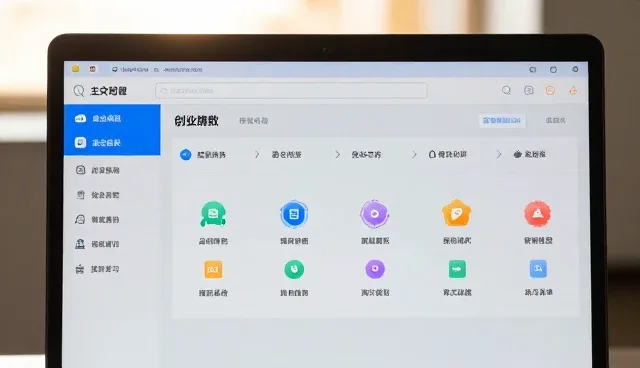Open the green square app icon
The image size is (640, 368).
coord(457,269)
